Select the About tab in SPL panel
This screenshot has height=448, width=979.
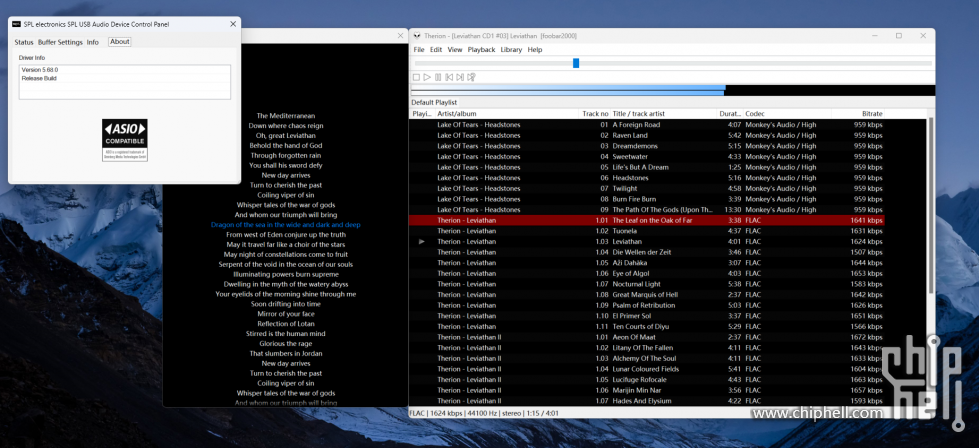pyautogui.click(x=120, y=42)
